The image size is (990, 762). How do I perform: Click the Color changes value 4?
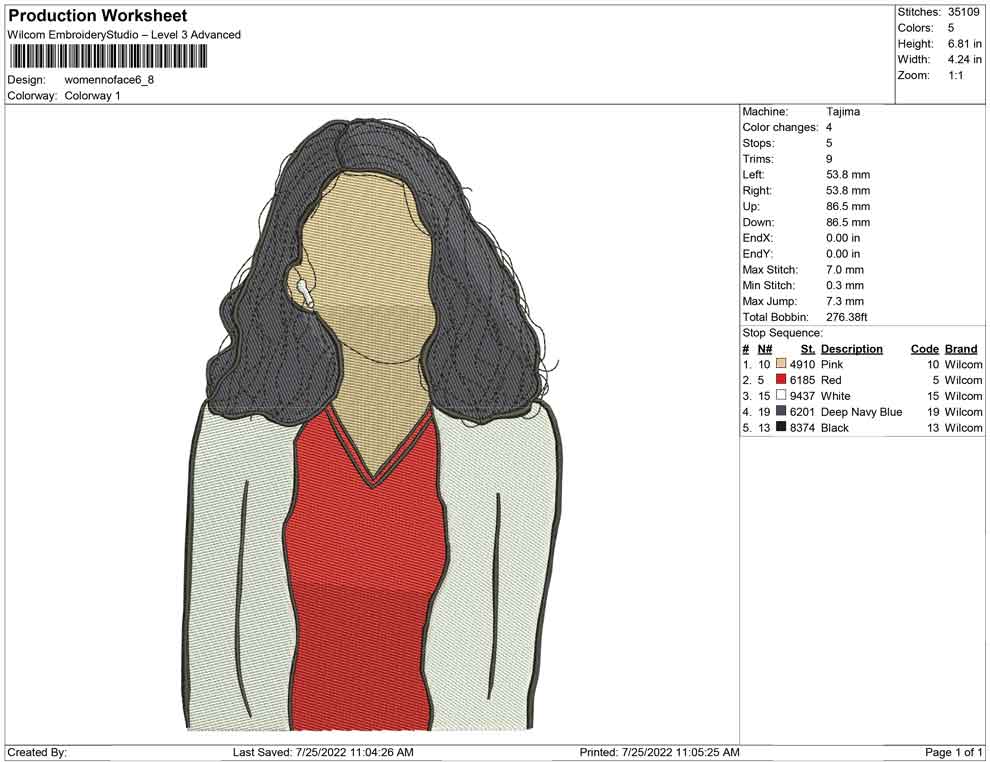coord(829,128)
